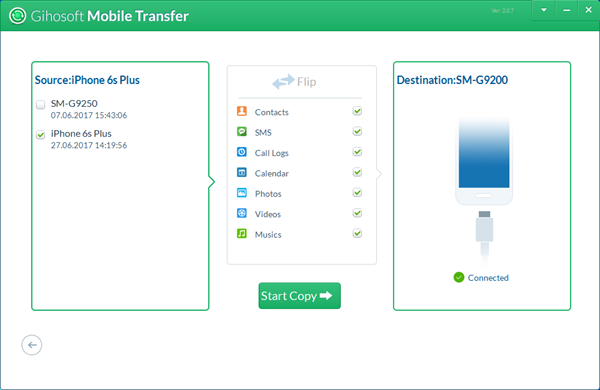Screen dimensions: 600x390
Task: Click the Musics note icon
Action: point(242,233)
